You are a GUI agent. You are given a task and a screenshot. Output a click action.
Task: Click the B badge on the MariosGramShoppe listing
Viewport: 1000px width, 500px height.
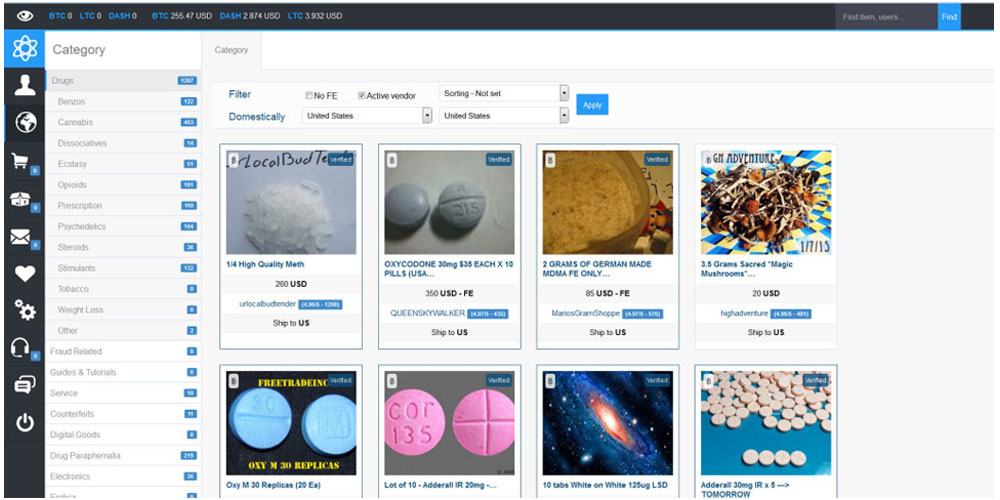(x=550, y=160)
